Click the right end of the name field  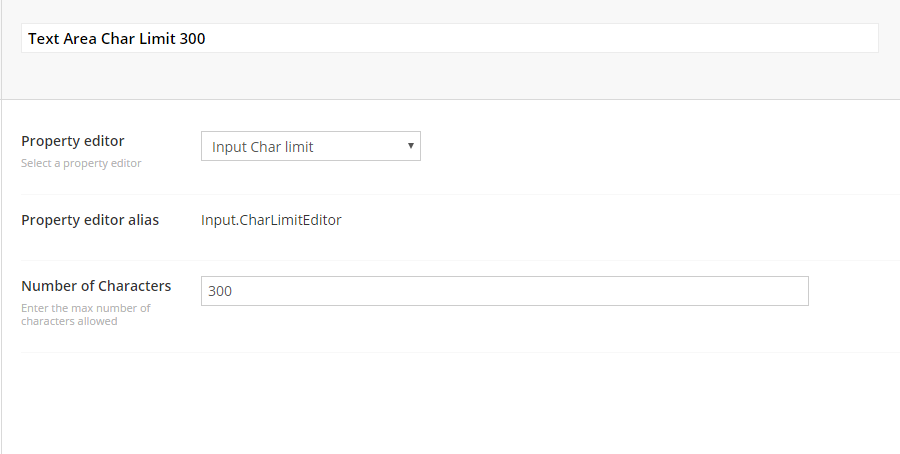[860, 38]
